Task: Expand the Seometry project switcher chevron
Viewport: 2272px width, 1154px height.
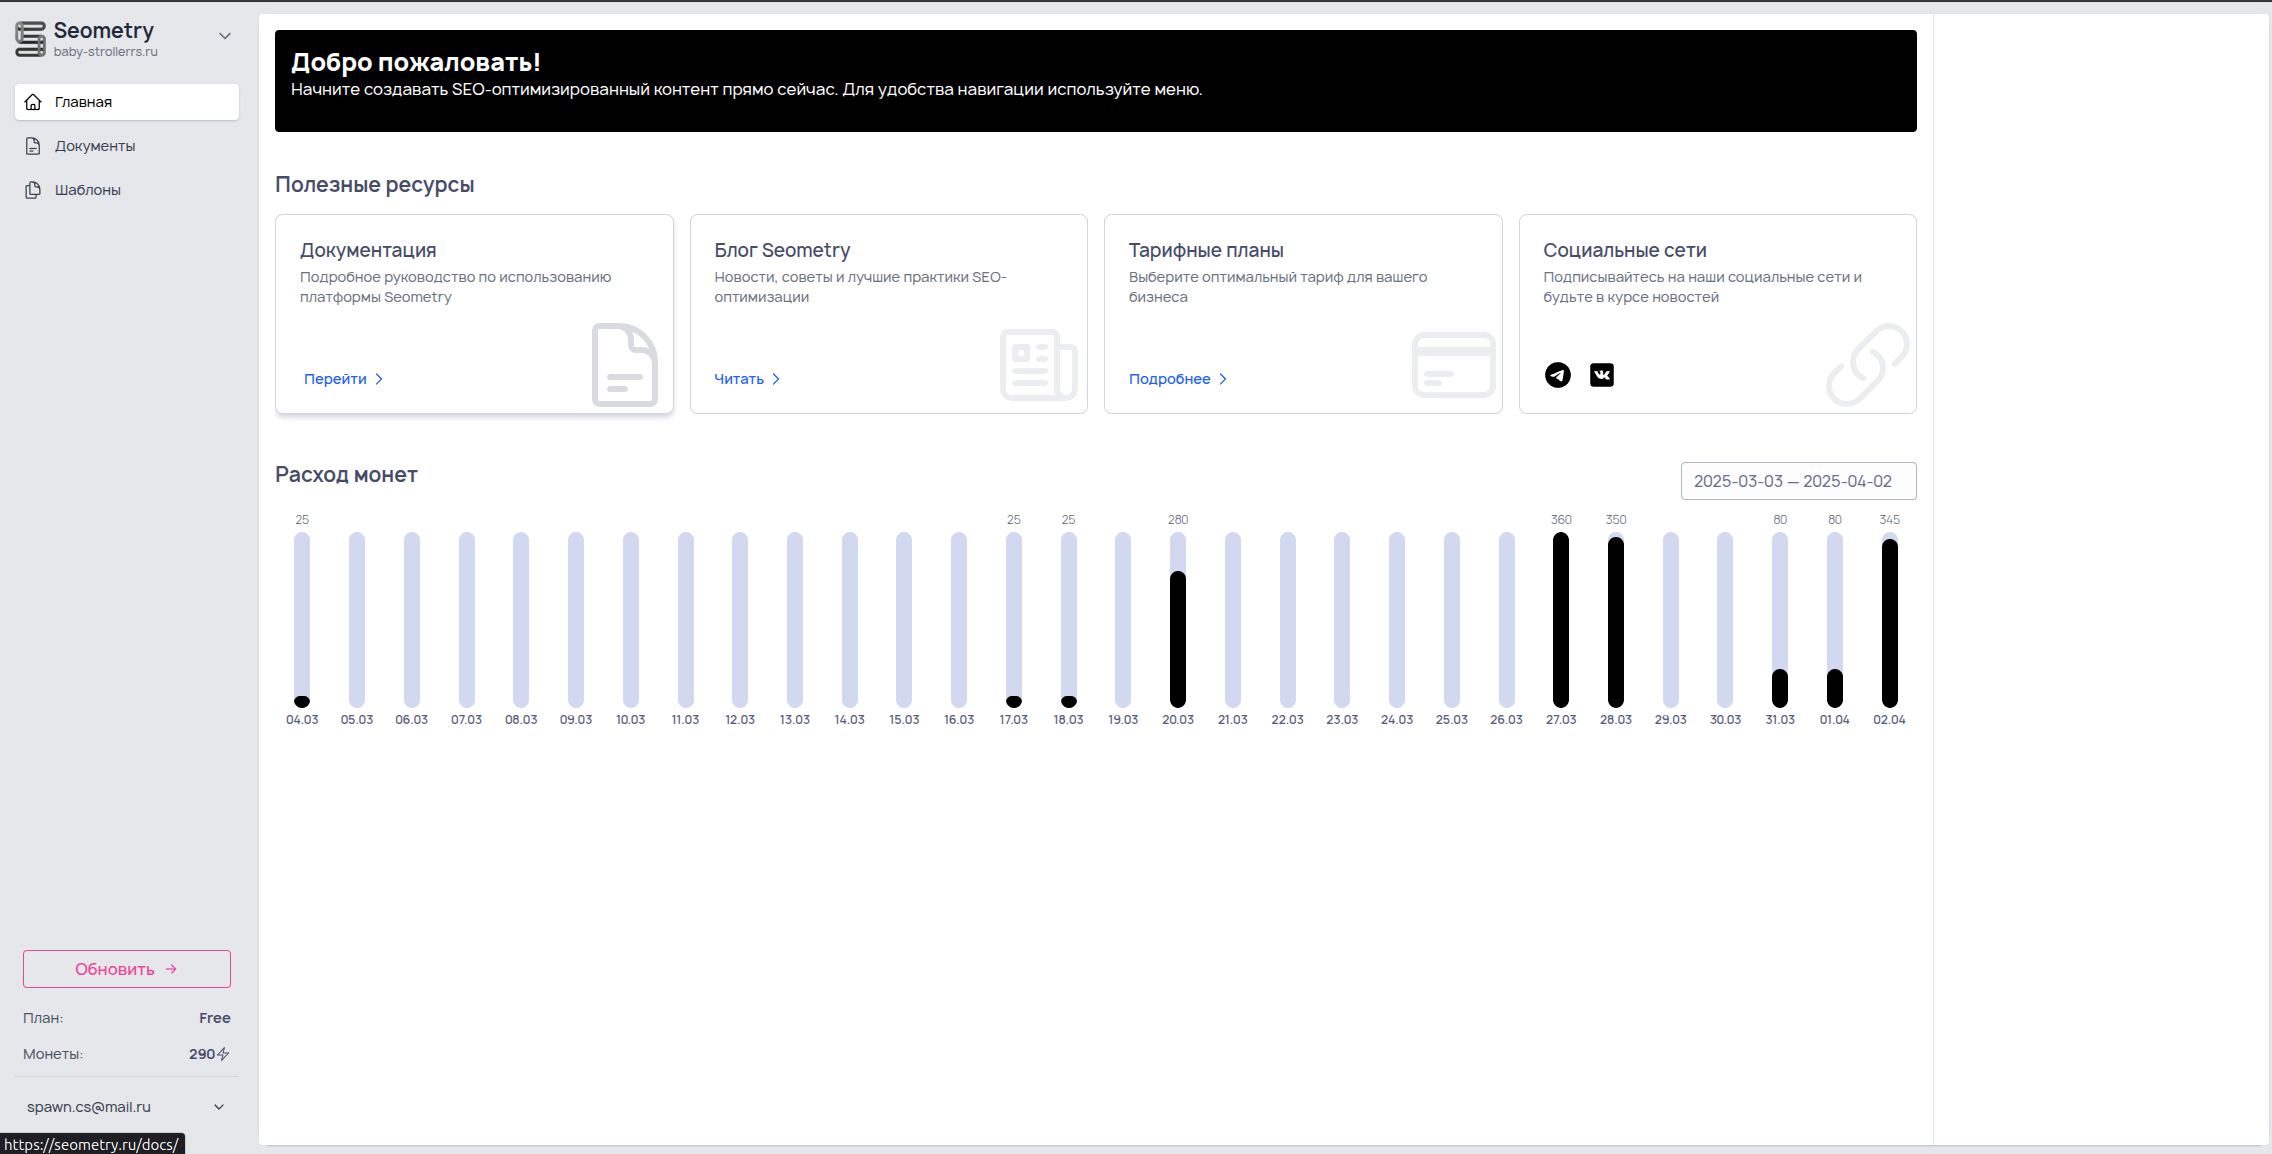Action: (225, 36)
